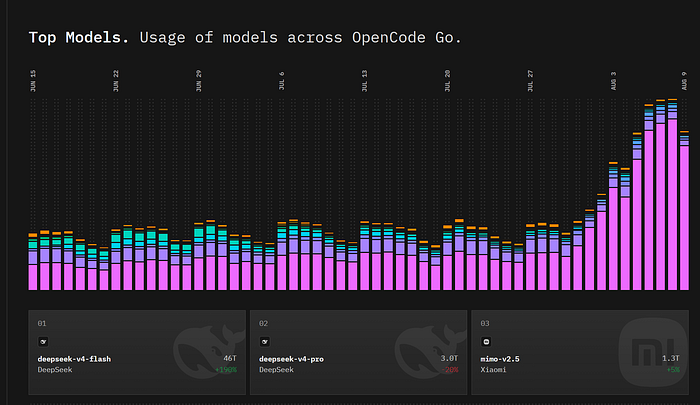
Task: Click the JUL 13 date label
Action: pos(365,81)
